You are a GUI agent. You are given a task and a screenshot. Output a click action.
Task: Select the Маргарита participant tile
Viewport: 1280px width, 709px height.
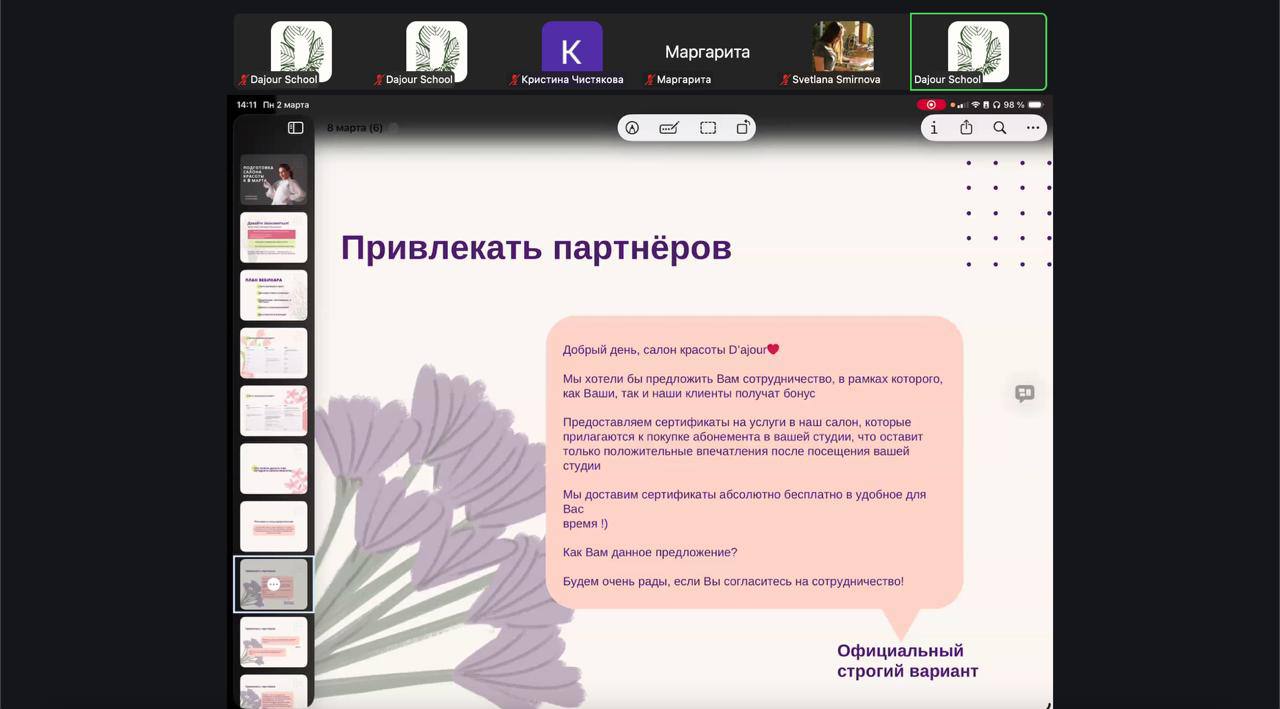tap(707, 52)
